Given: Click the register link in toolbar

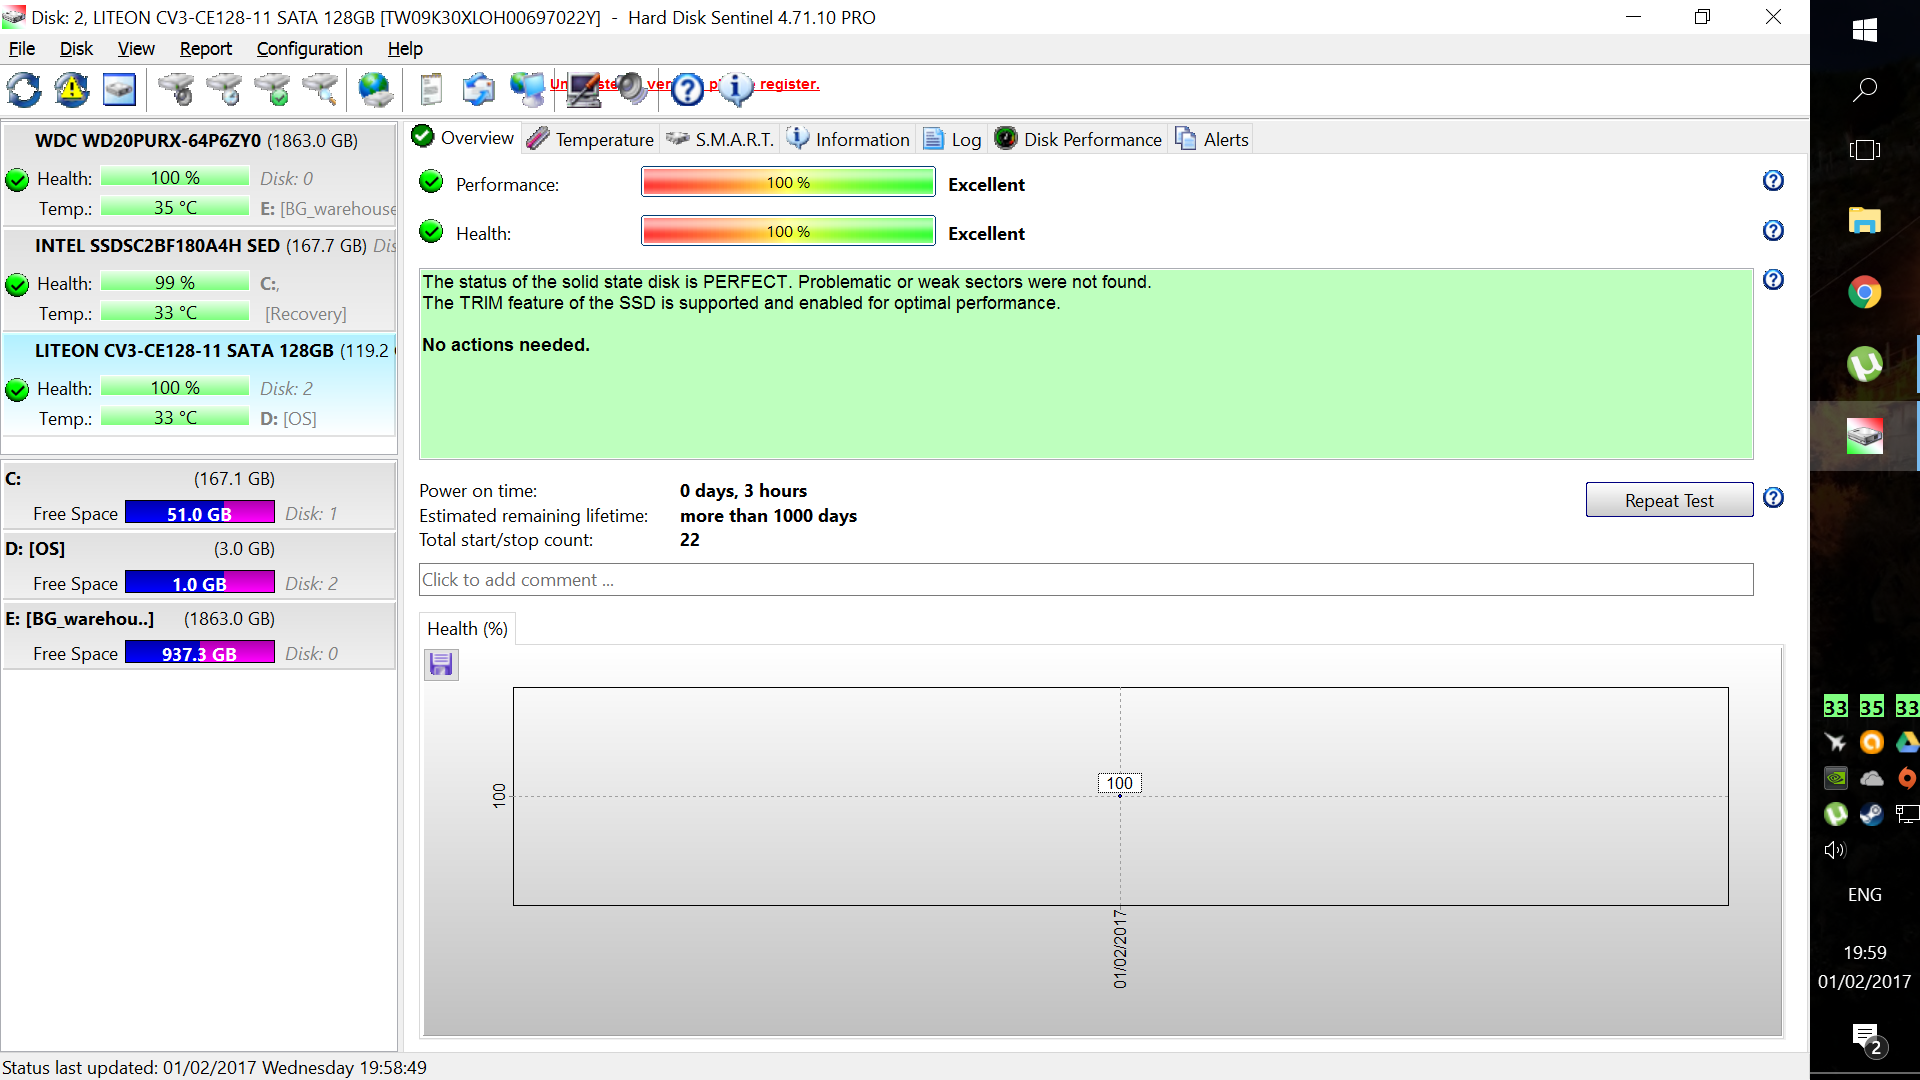Looking at the screenshot, I should 789,84.
